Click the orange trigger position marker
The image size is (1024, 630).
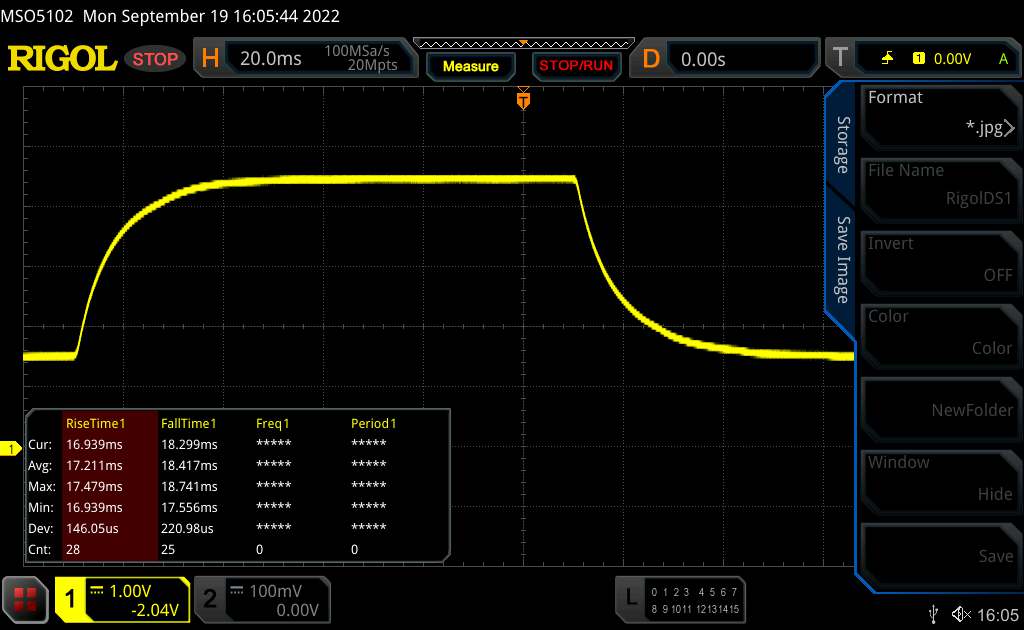[x=522, y=100]
